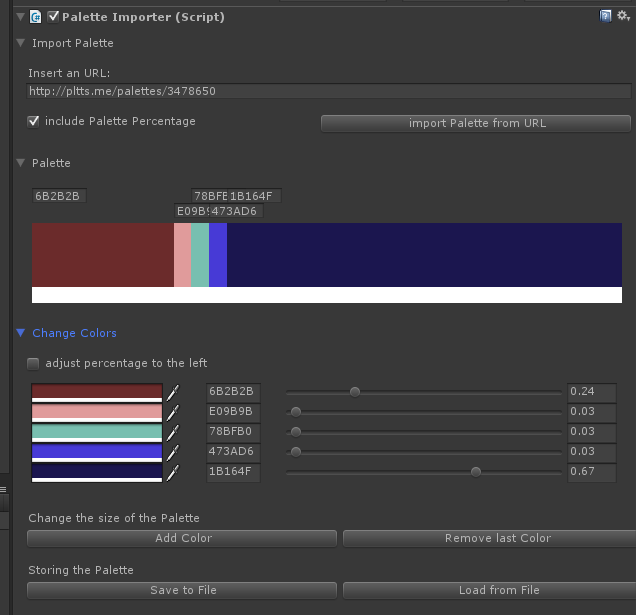Viewport: 636px width, 615px height.
Task: Click Load from File button
Action: pyautogui.click(x=489, y=590)
